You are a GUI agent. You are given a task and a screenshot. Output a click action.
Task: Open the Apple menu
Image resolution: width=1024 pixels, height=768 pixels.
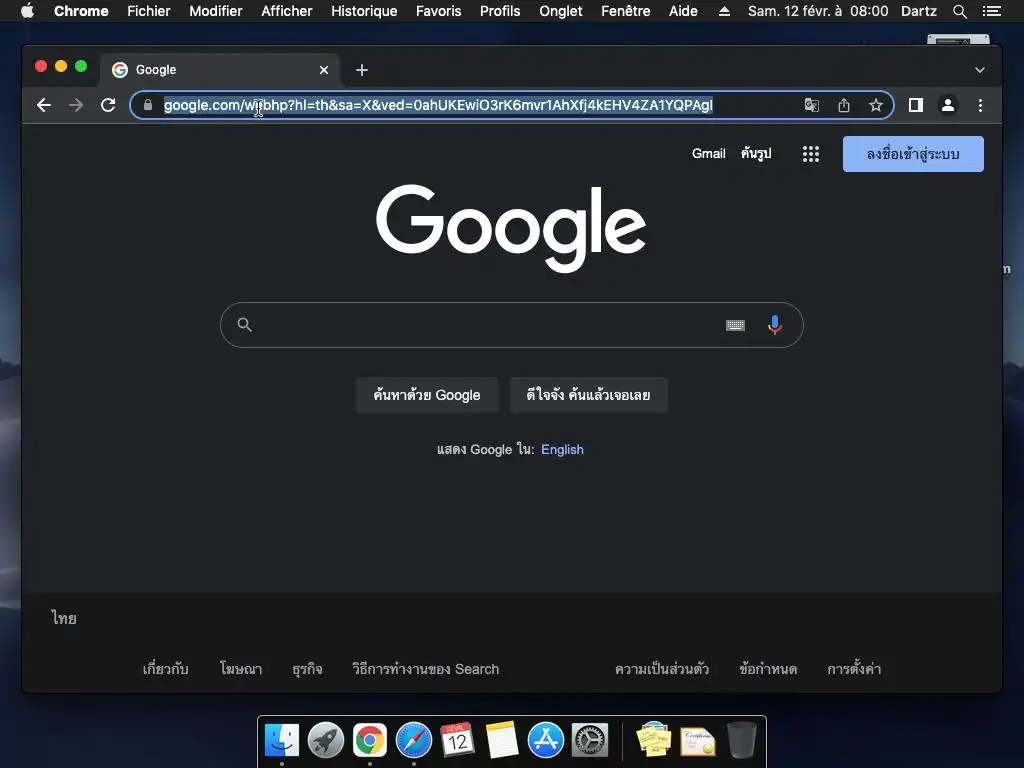pyautogui.click(x=27, y=11)
